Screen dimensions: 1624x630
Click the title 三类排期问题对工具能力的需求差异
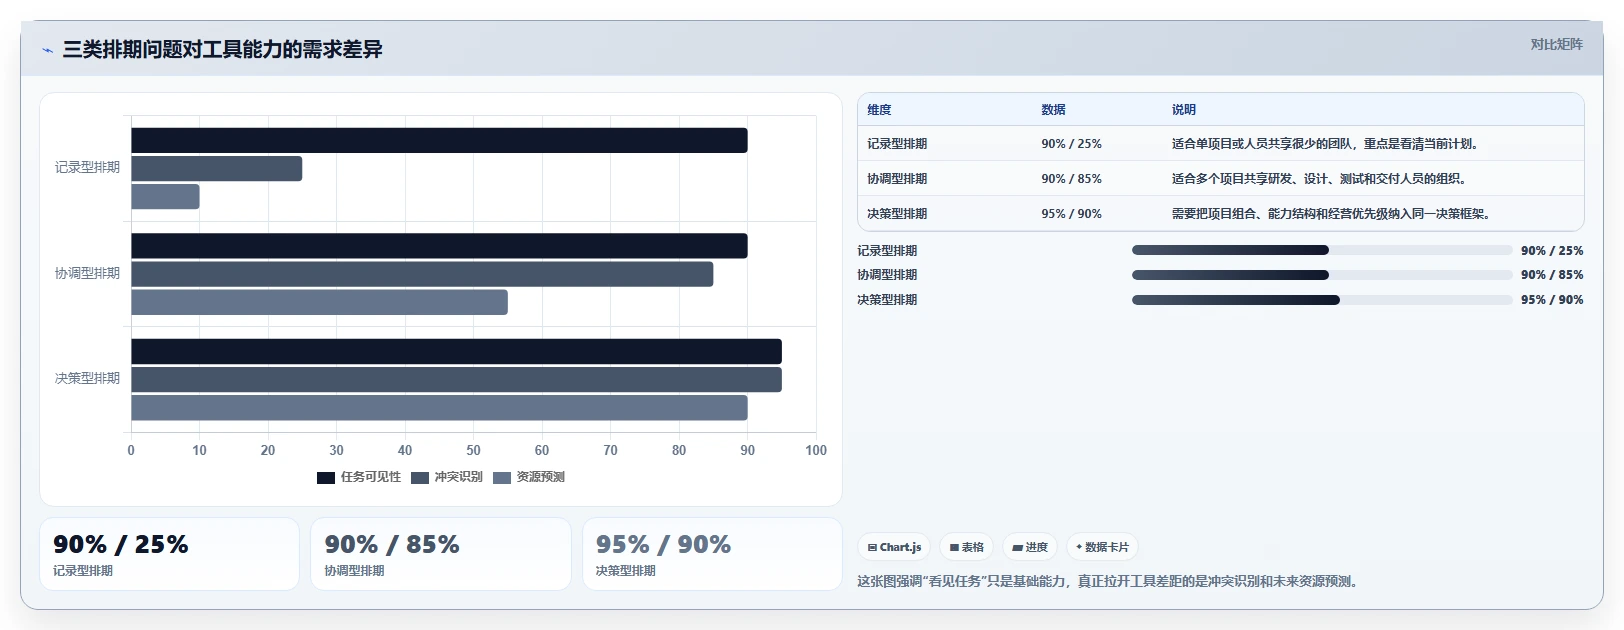click(x=222, y=50)
